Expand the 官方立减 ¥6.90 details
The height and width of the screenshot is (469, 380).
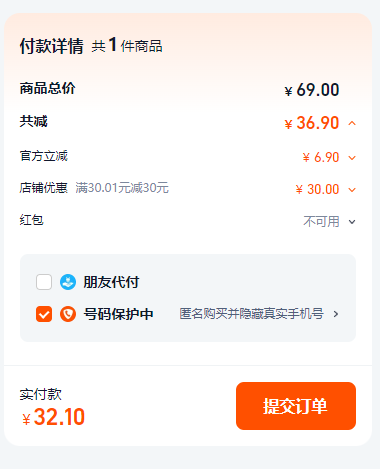click(352, 158)
